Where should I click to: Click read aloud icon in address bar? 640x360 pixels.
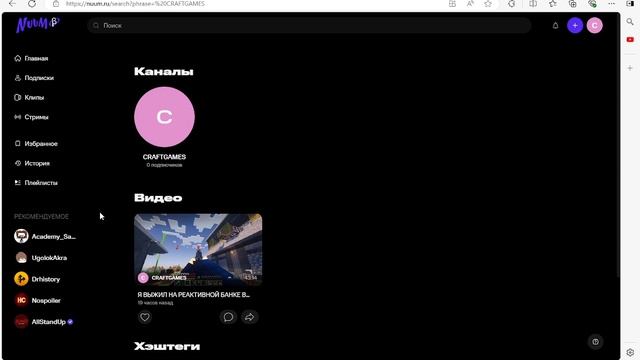coord(470,4)
